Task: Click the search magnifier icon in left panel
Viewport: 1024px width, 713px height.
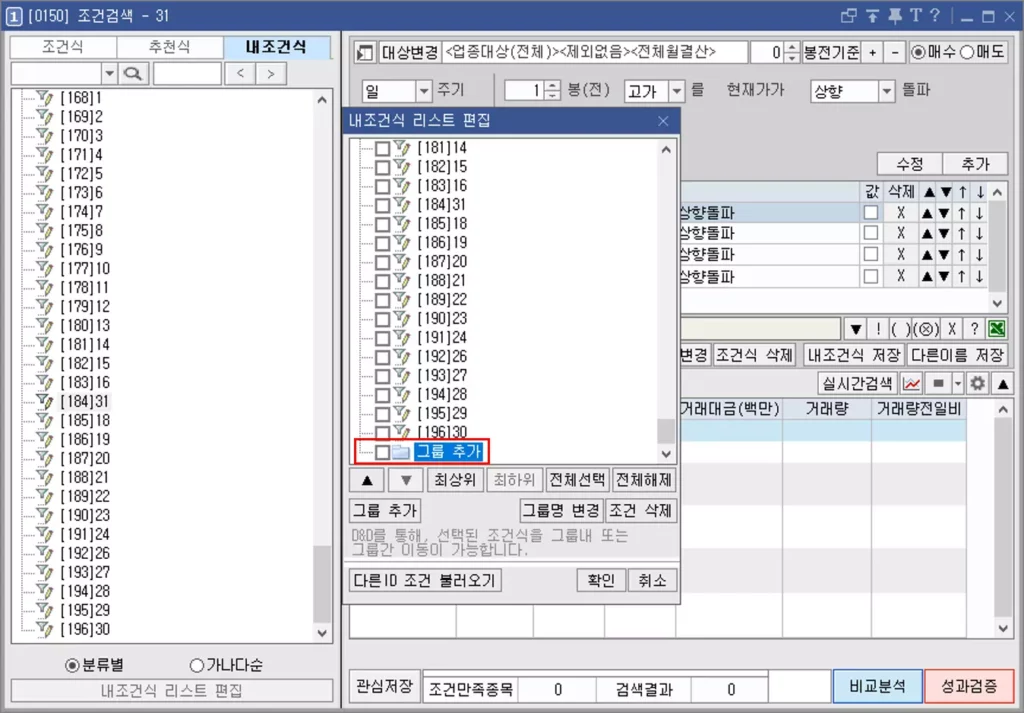Action: 133,74
